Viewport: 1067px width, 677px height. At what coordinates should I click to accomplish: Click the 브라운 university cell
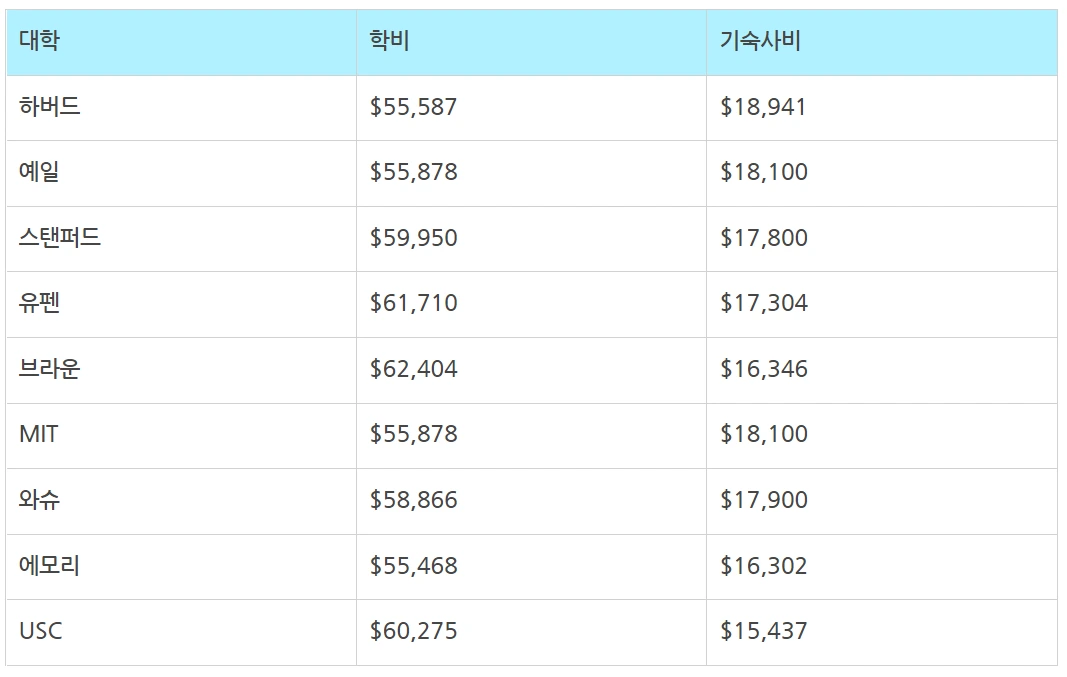tap(49, 369)
